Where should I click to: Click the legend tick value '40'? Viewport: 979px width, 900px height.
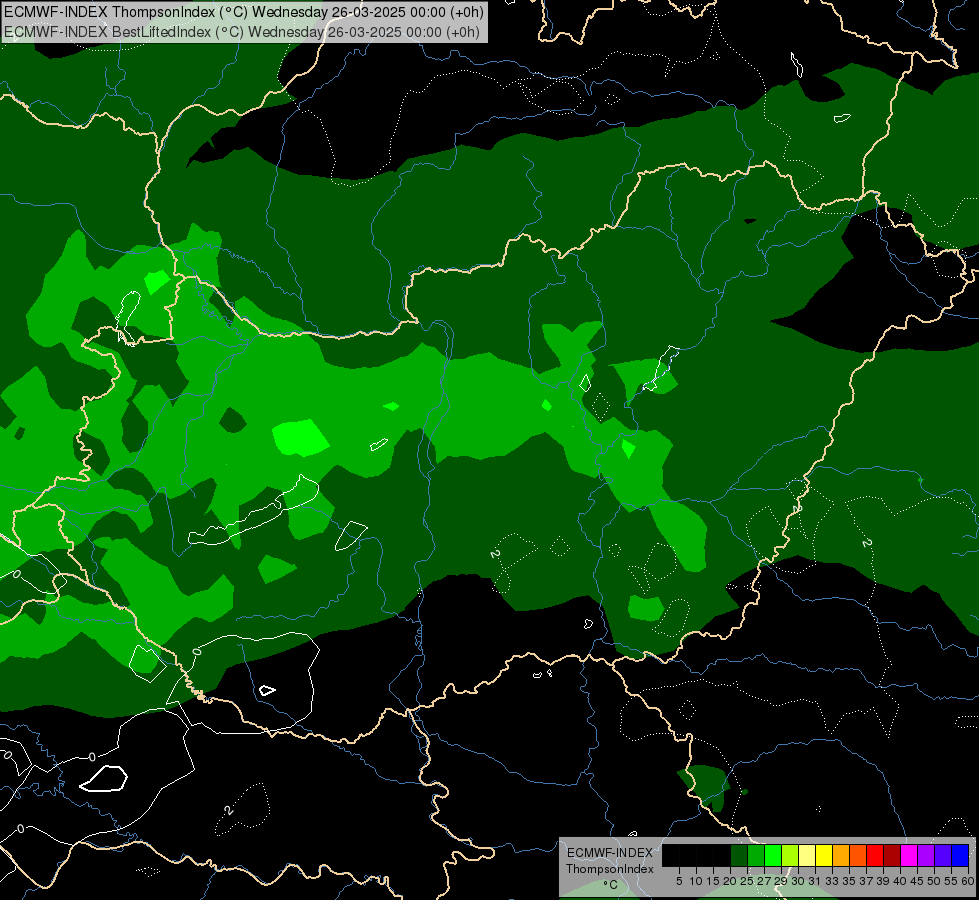tap(901, 881)
